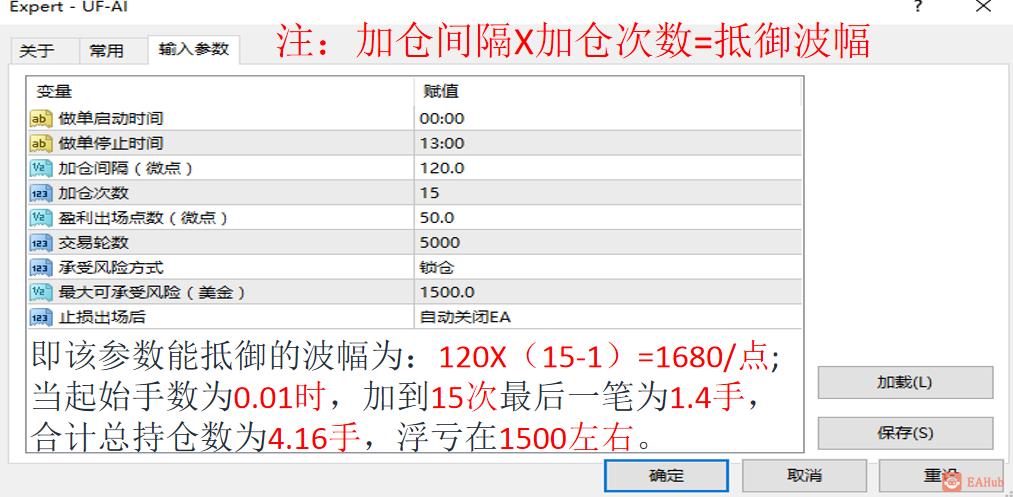Edit the 加仓间隔 value 120.0
Viewport: 1013px width, 497px height.
point(607,168)
